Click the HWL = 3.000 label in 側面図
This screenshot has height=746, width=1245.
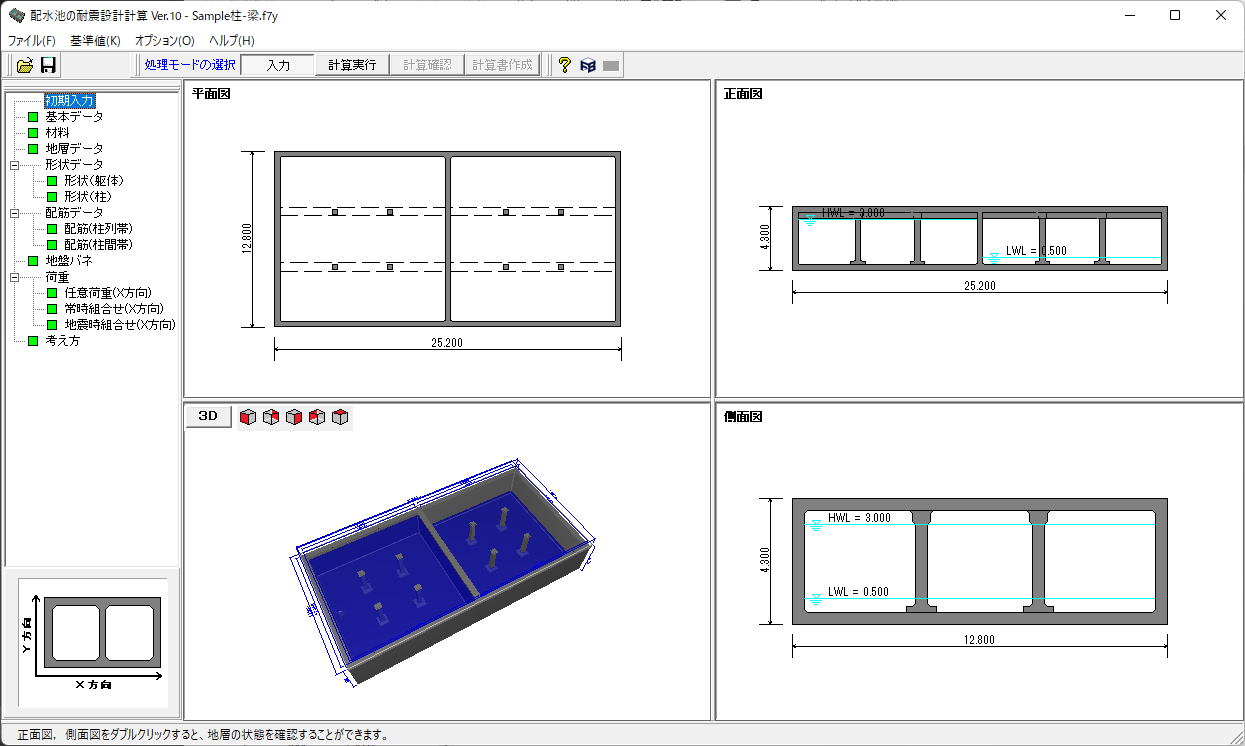(x=859, y=517)
